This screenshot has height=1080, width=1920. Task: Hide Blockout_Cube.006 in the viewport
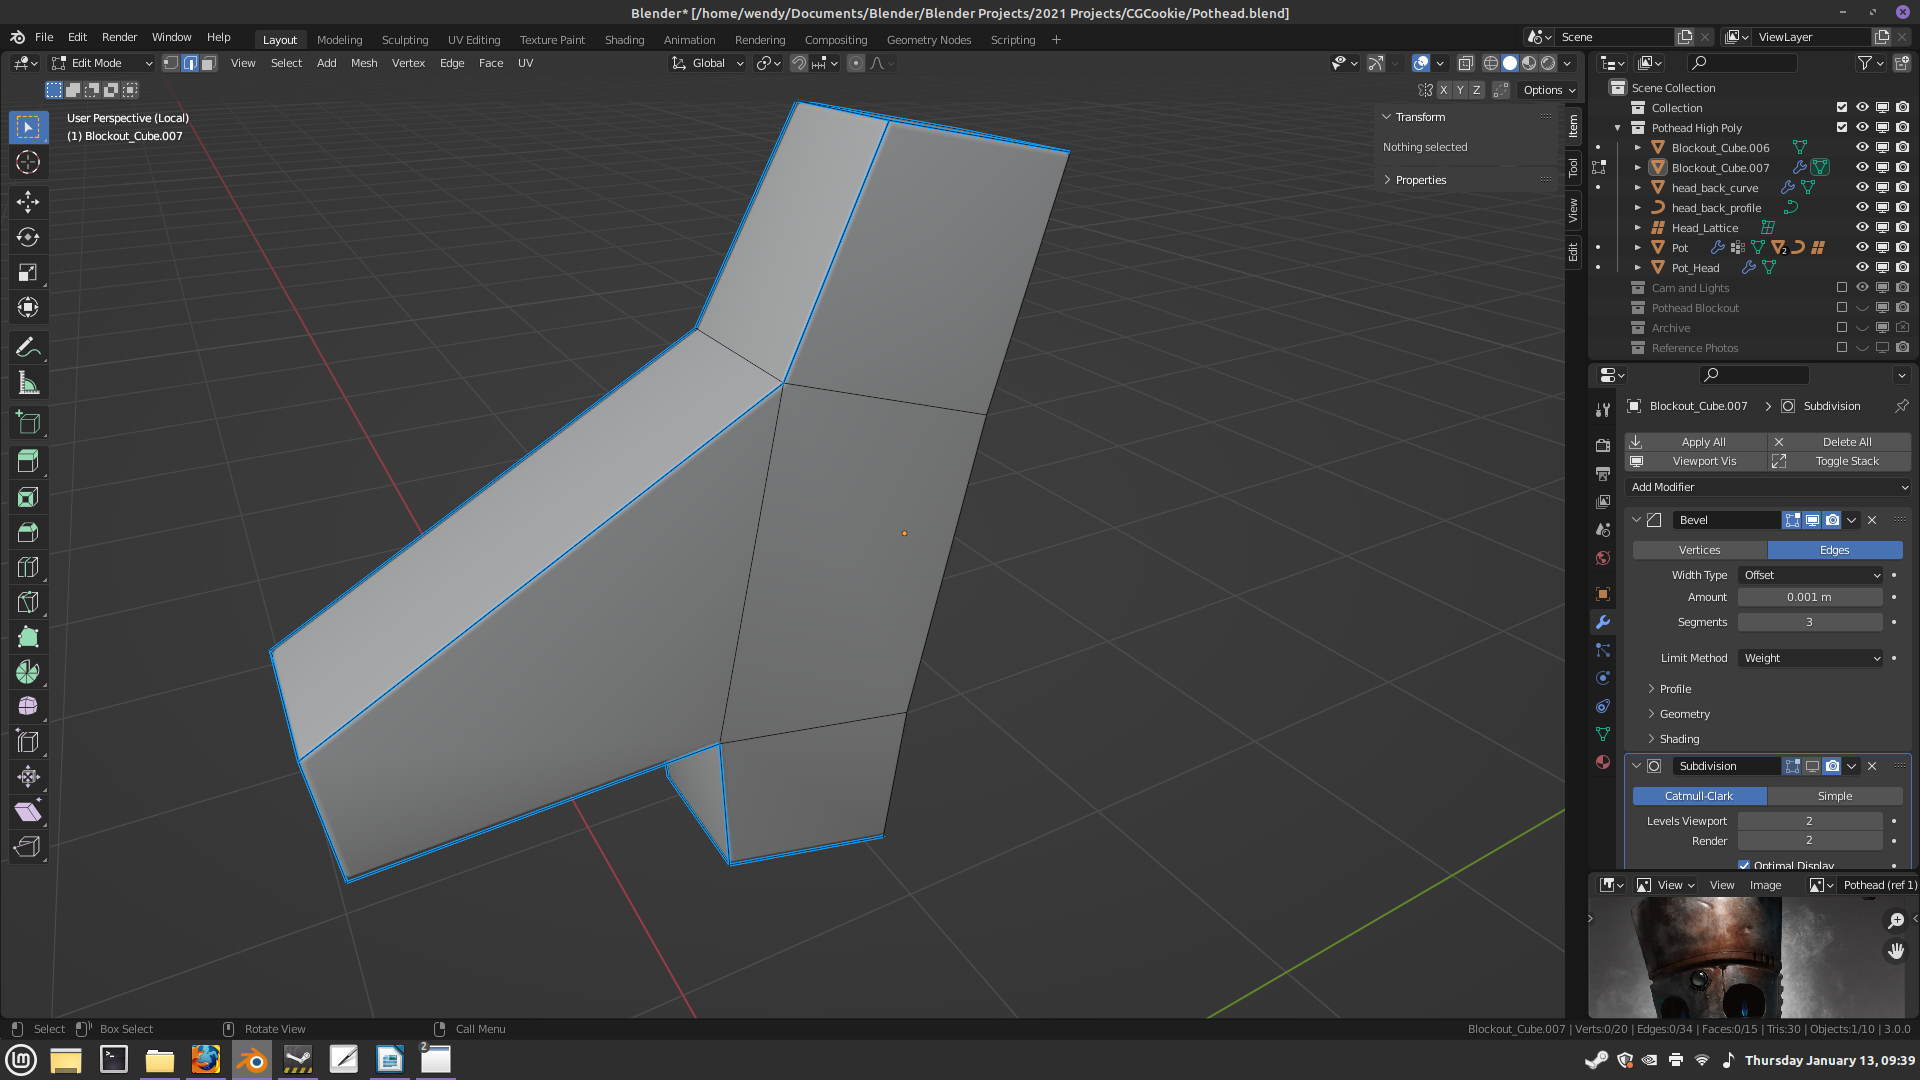tap(1862, 147)
